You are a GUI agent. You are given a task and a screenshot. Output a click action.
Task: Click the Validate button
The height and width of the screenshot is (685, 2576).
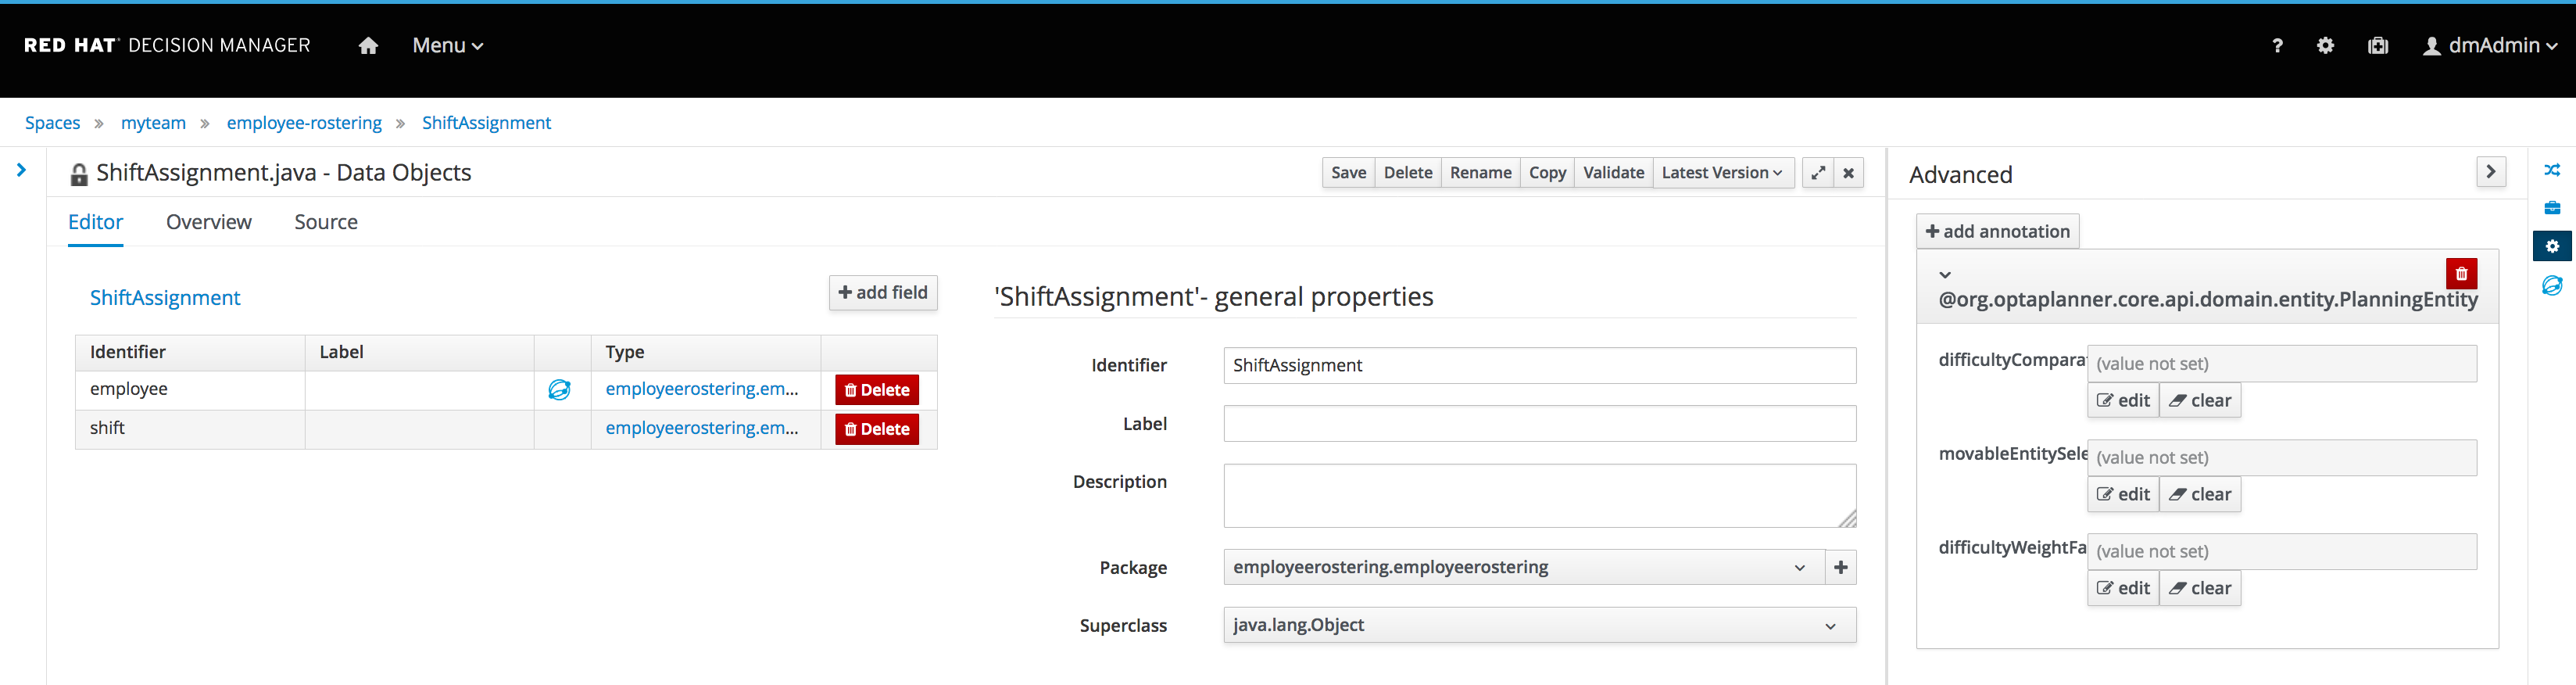1613,173
